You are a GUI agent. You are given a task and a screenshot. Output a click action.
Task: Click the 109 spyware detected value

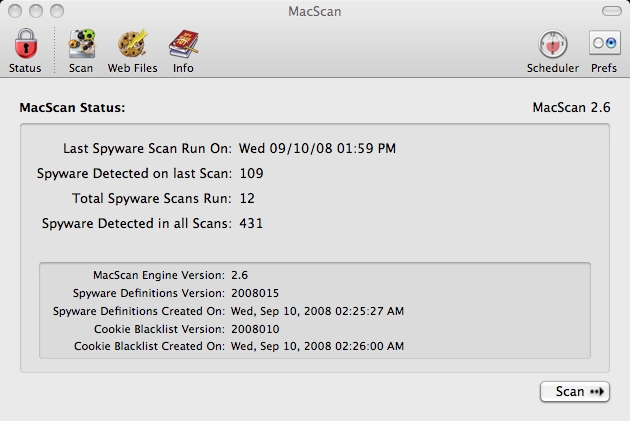click(x=251, y=173)
